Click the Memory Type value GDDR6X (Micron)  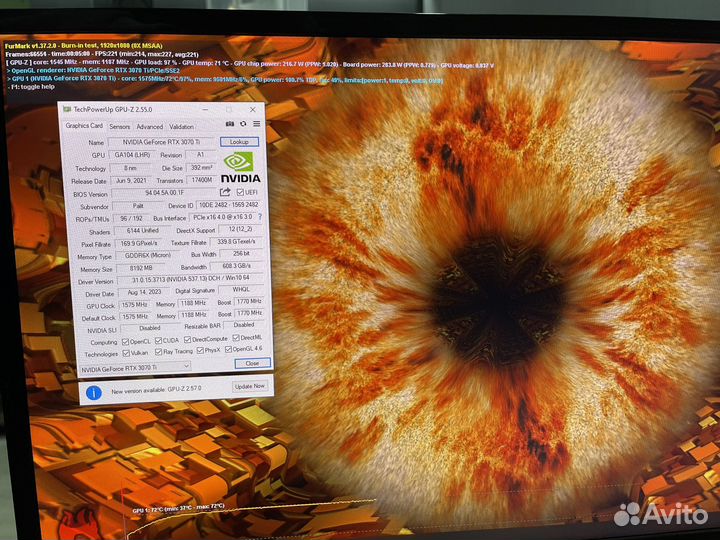click(x=147, y=255)
